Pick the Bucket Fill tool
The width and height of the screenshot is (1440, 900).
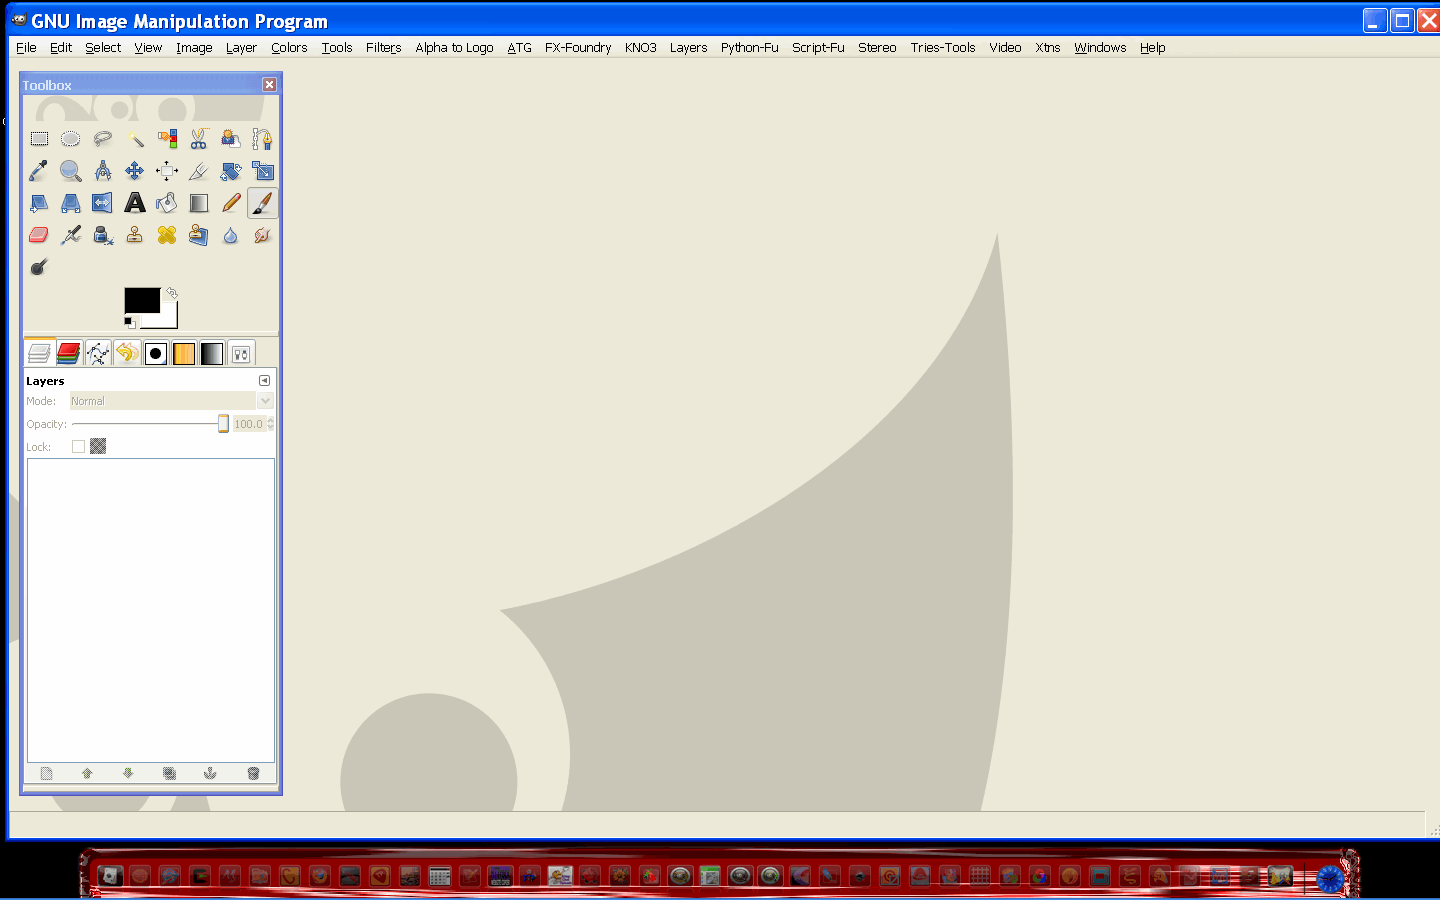[x=167, y=203]
